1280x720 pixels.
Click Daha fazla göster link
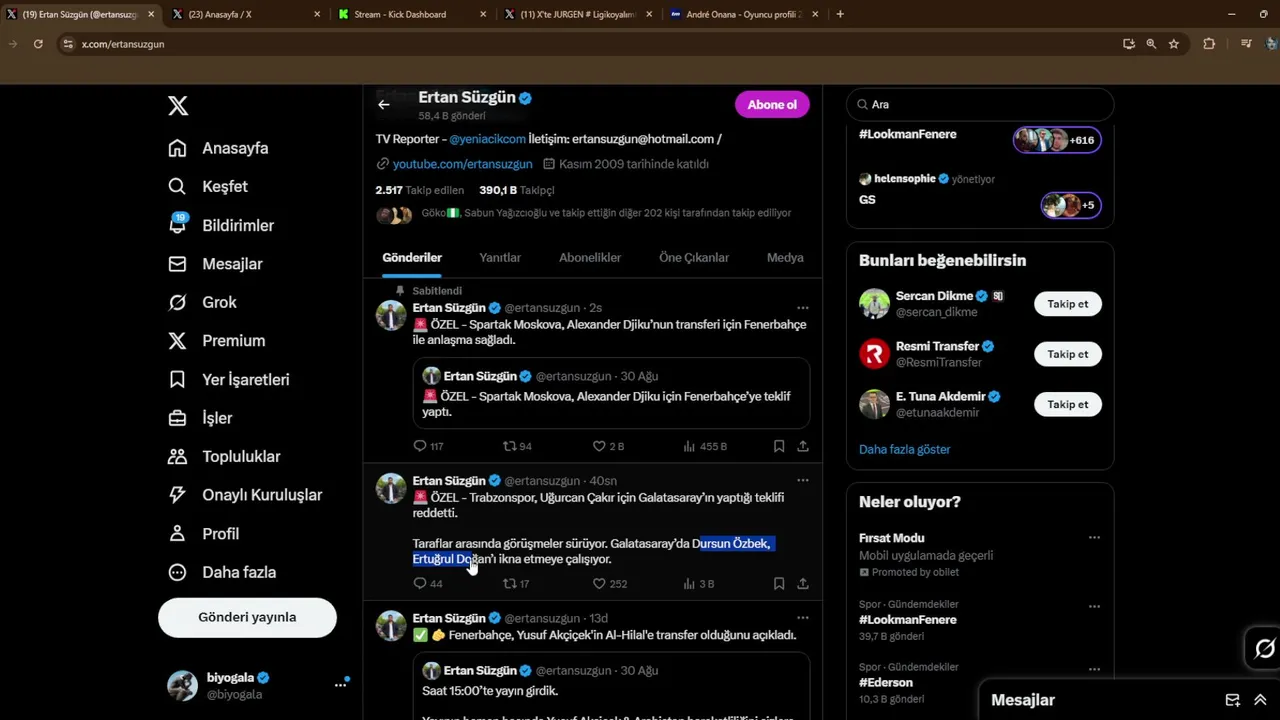point(905,449)
